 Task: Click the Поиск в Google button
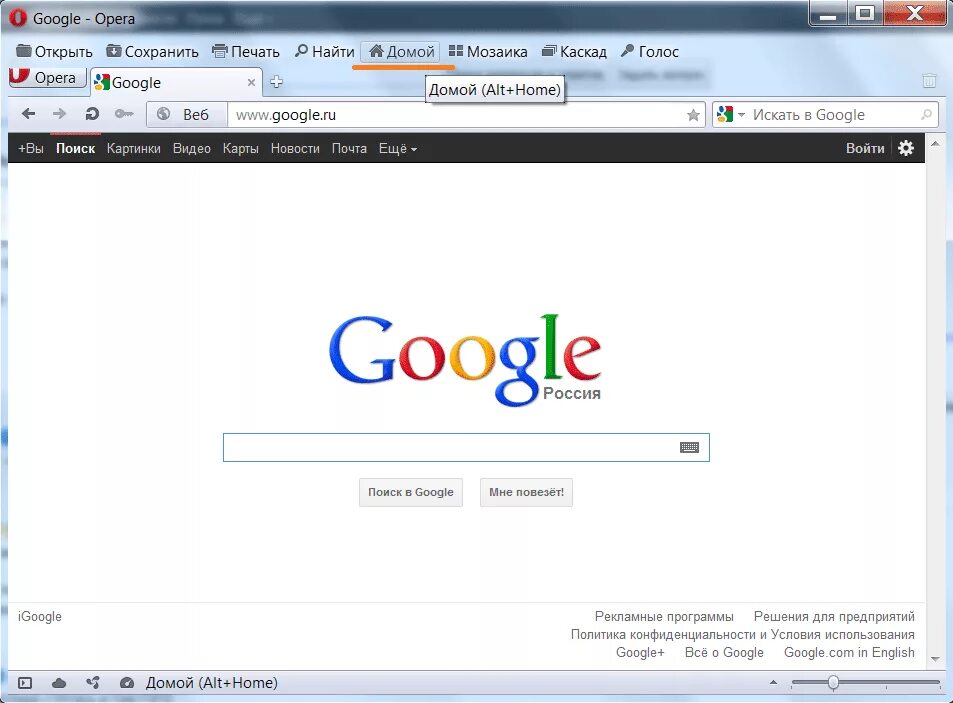click(411, 492)
